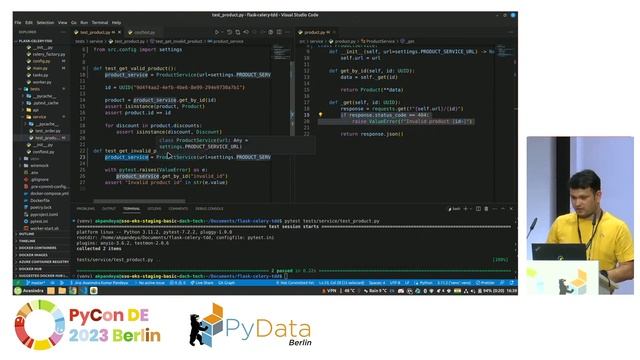The image size is (640, 360).
Task: Switch to product.py tab in right editor
Action: coord(314,32)
